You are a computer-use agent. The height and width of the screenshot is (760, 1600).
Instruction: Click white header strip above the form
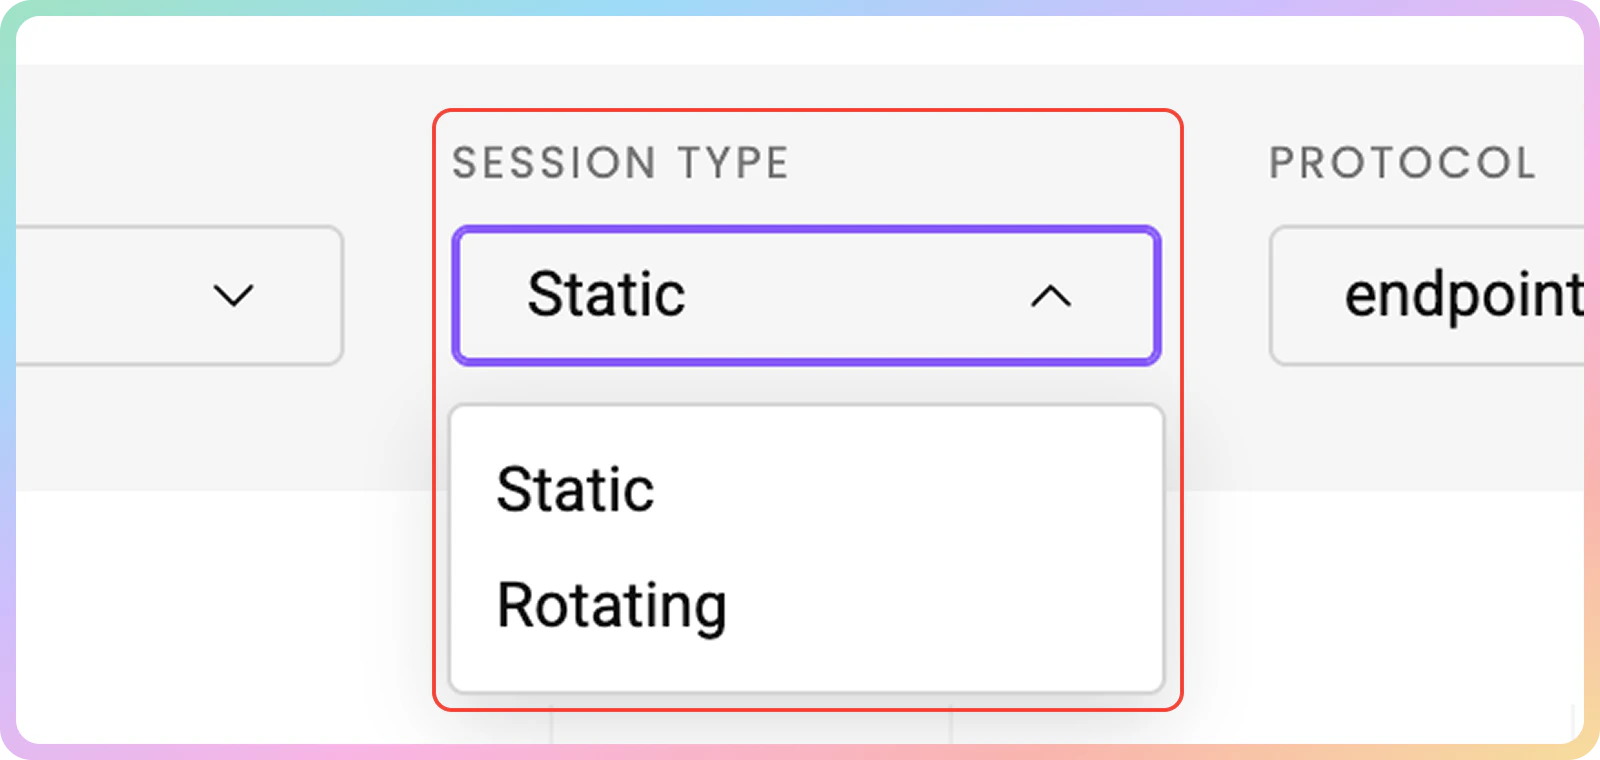point(800,40)
